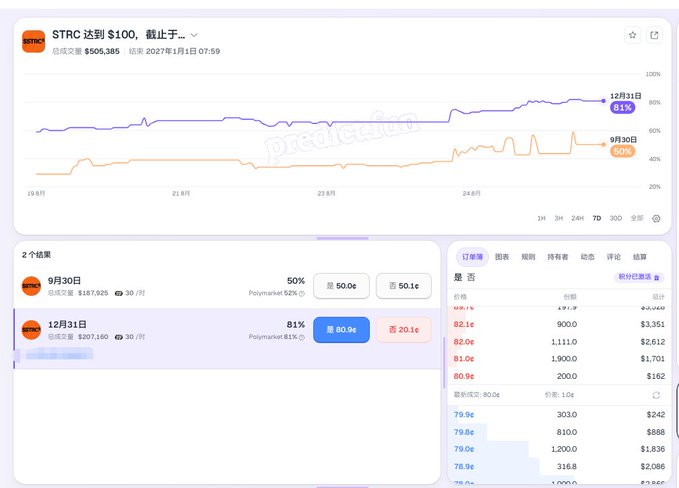
Task: Select the 79.0¢ bid price
Action: [463, 449]
